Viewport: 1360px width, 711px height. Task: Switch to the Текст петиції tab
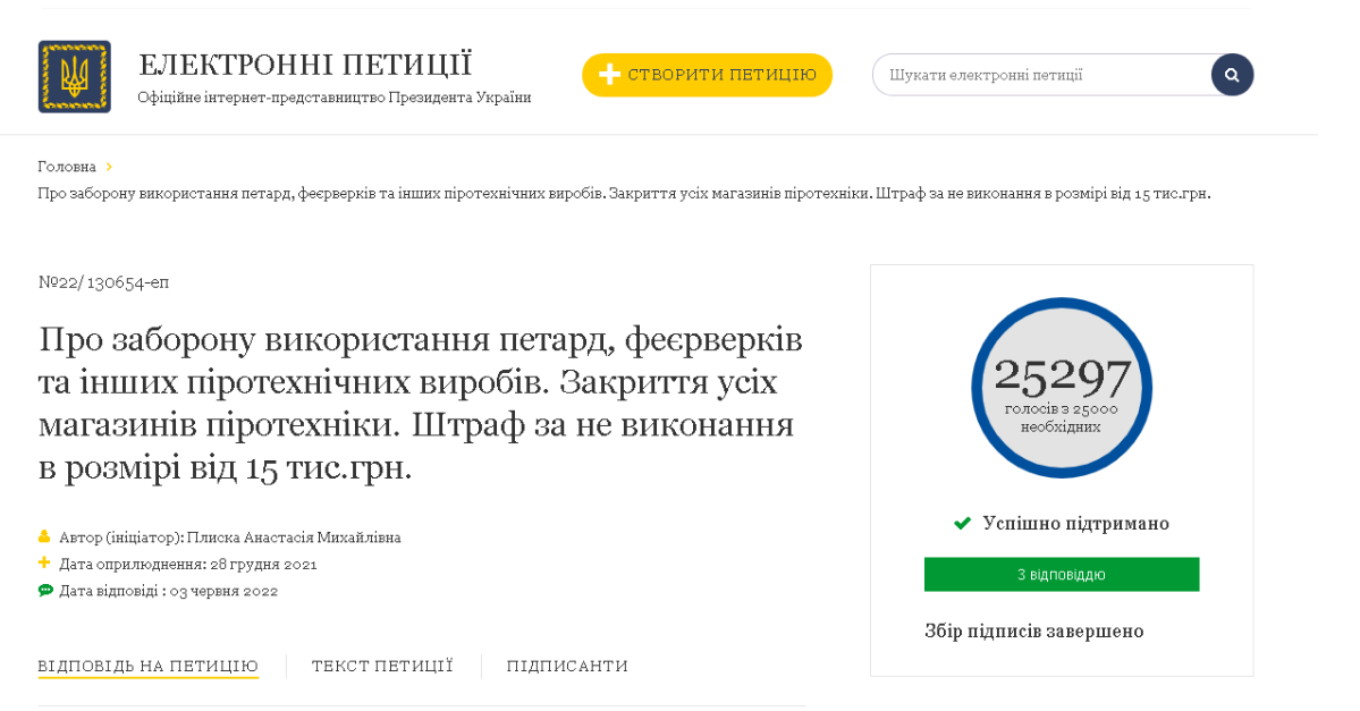[382, 666]
